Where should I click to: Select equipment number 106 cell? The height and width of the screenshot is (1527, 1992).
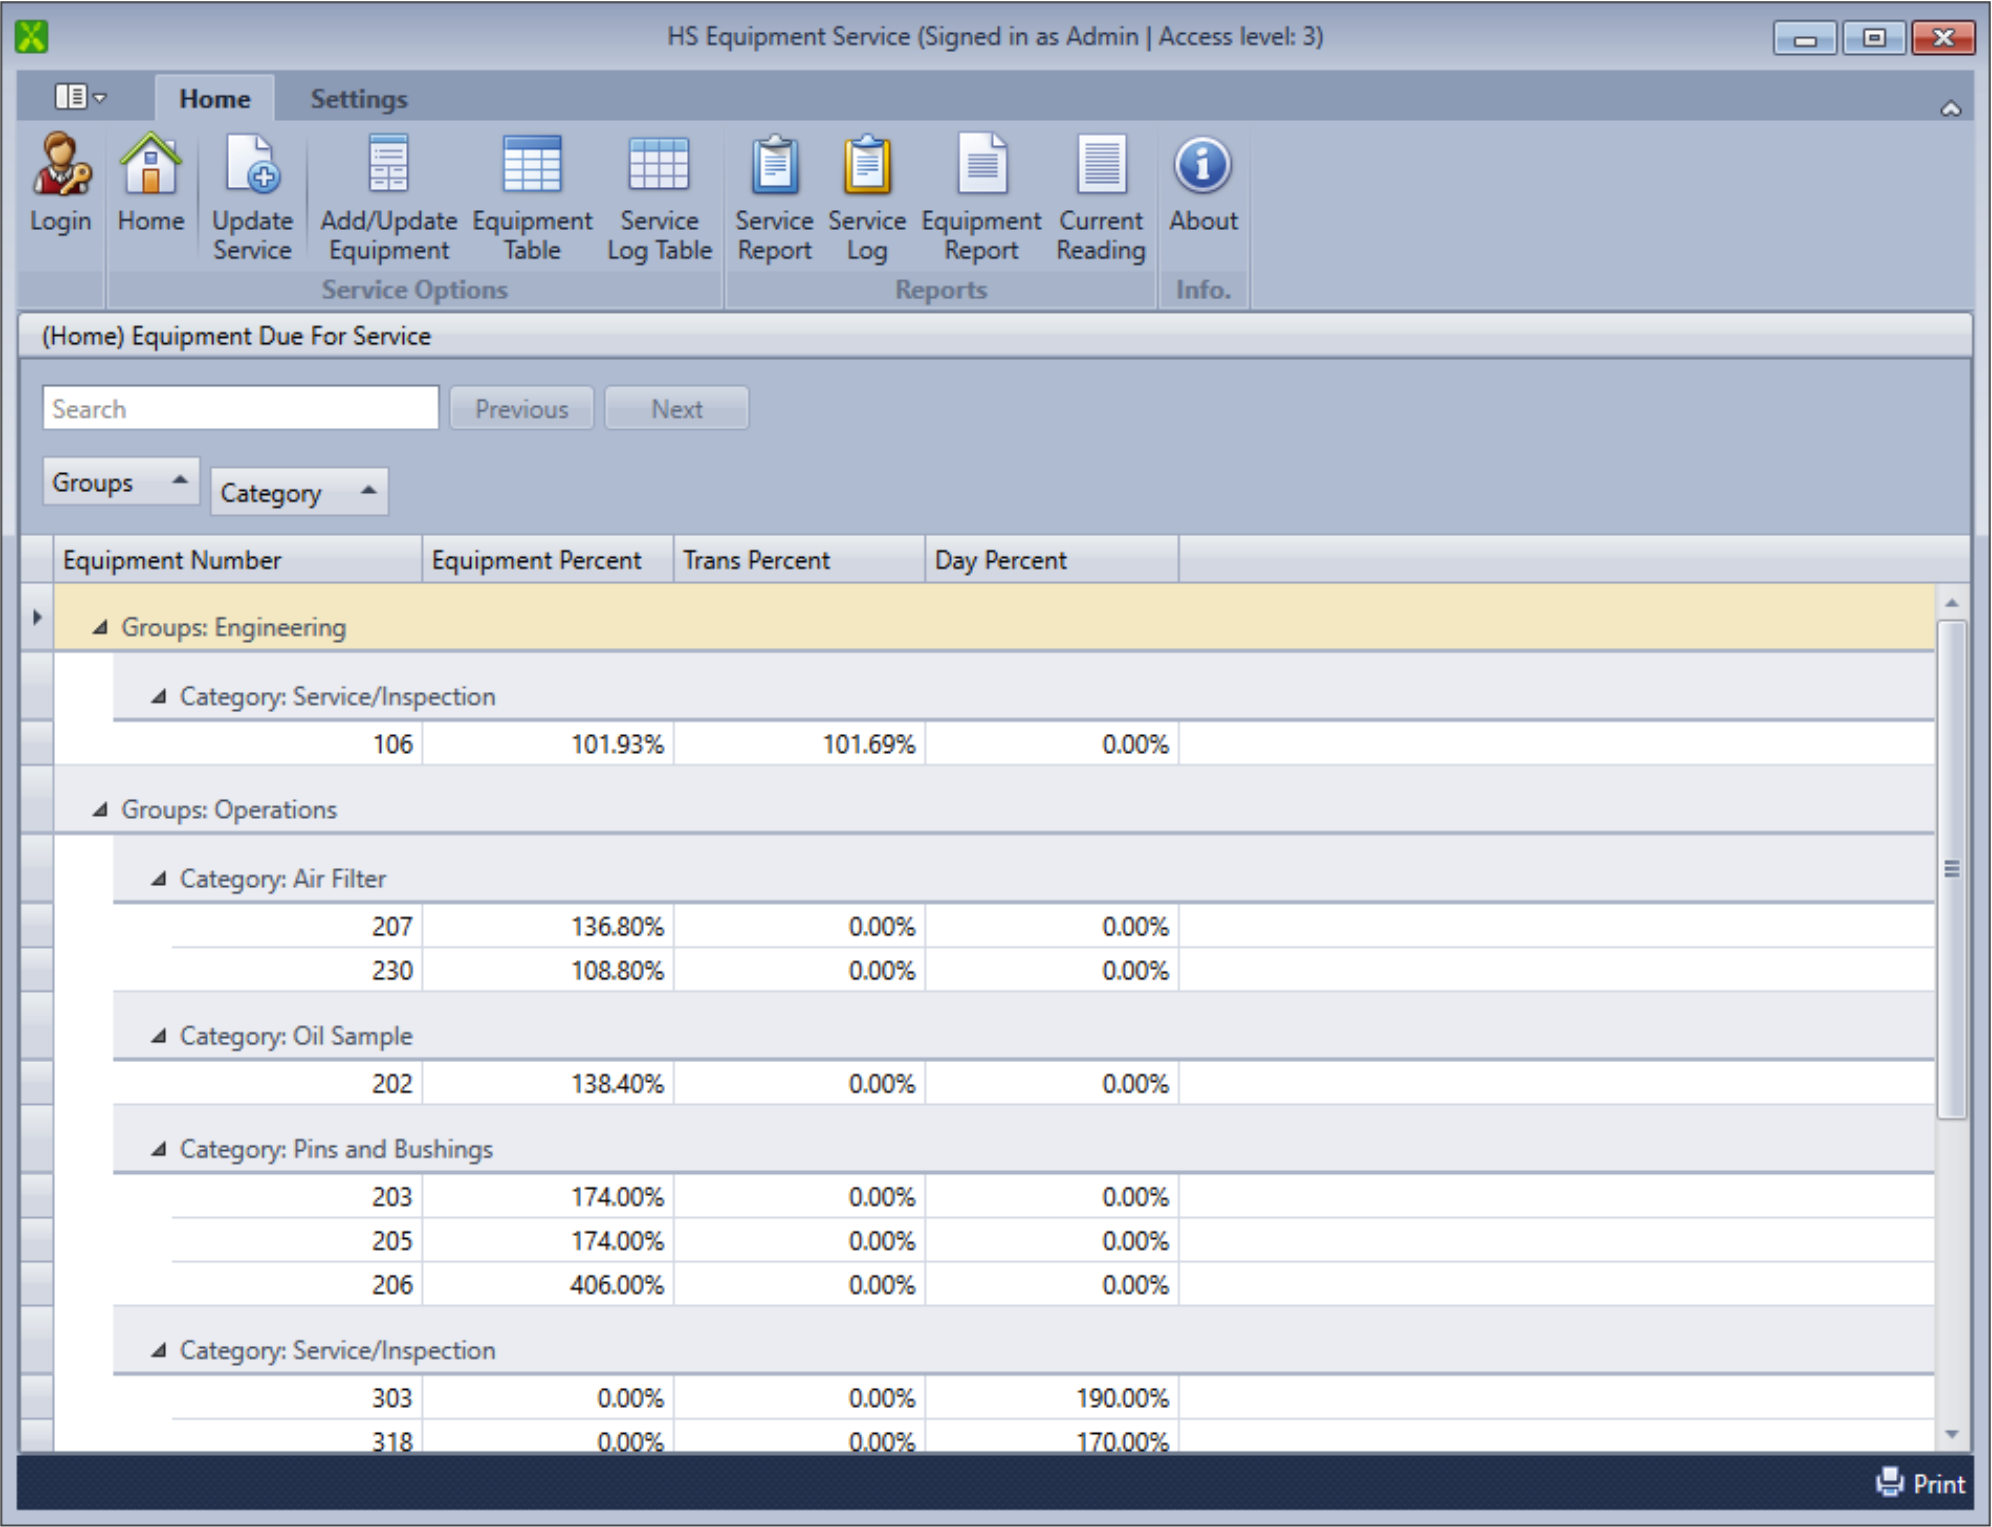point(267,744)
